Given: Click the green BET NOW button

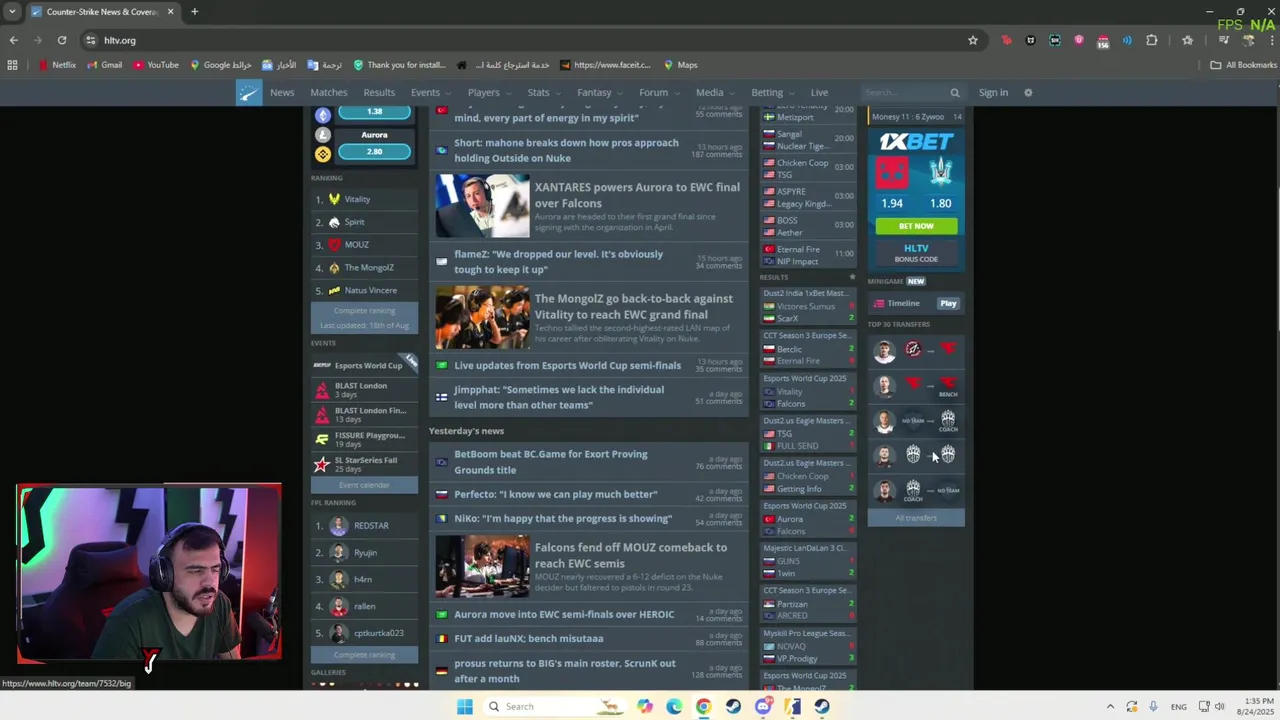Looking at the screenshot, I should [916, 226].
